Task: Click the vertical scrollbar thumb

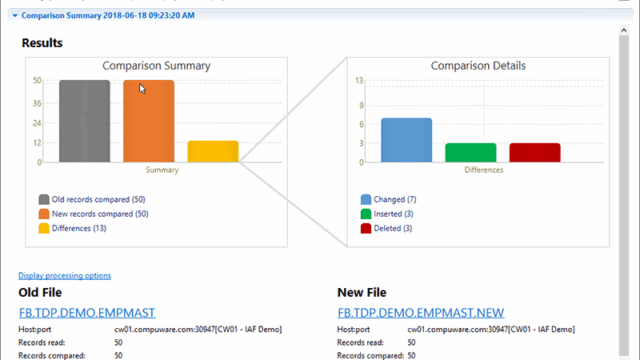Action: pyautogui.click(x=624, y=195)
